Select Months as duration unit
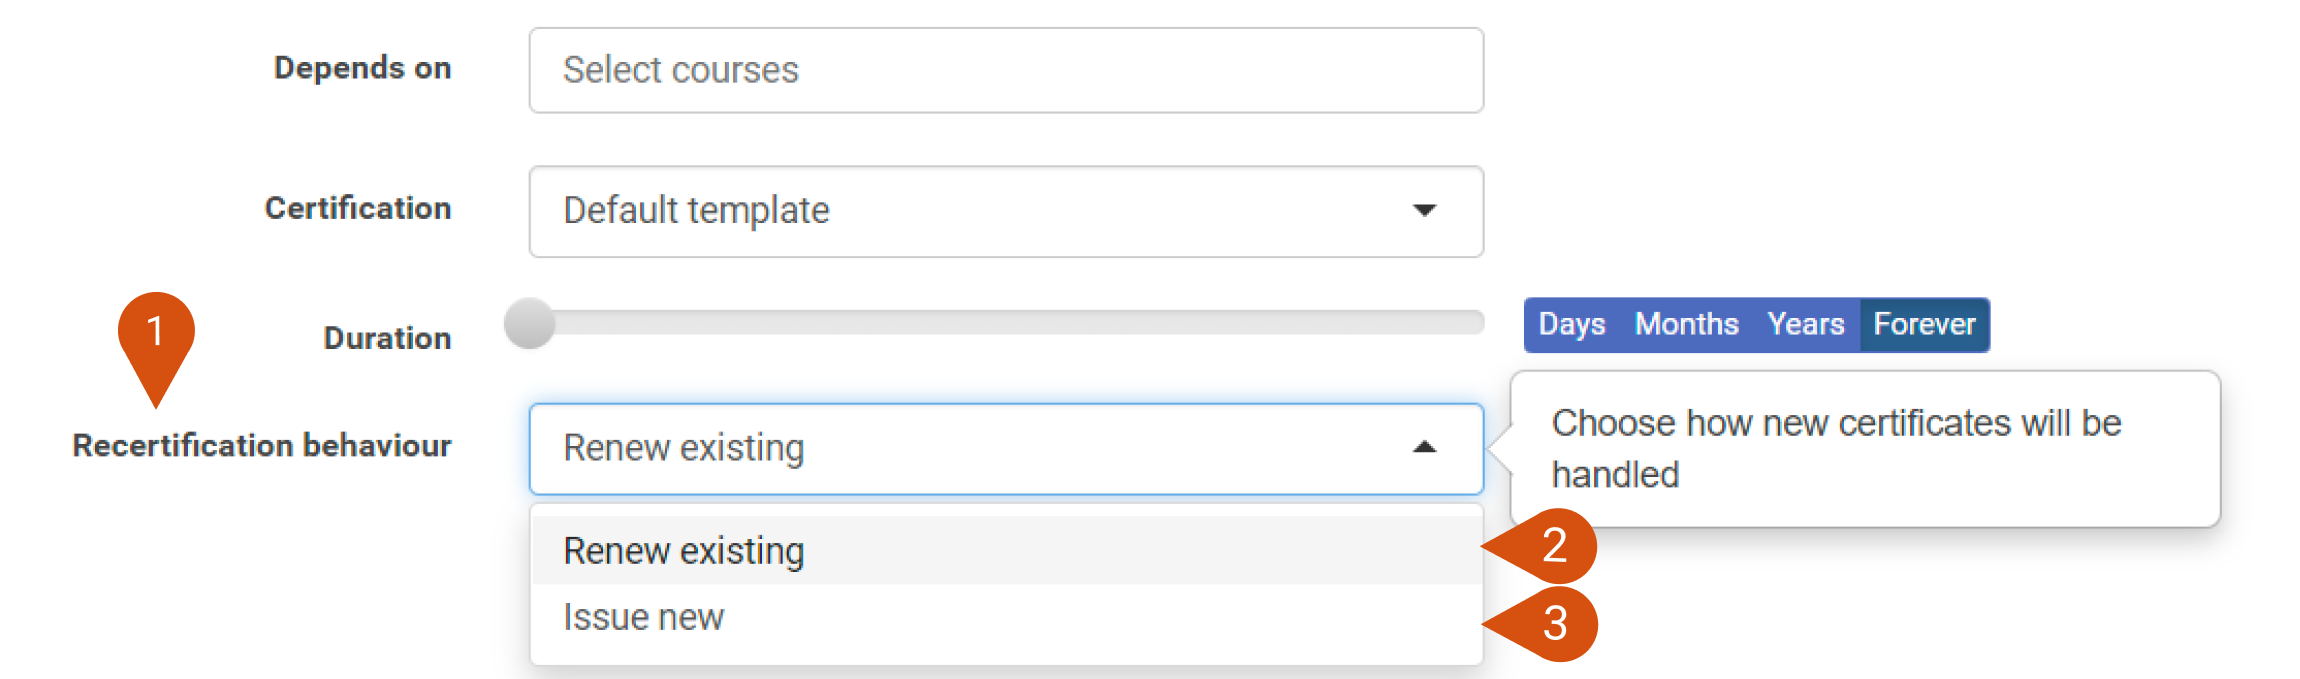This screenshot has height=679, width=2300. (x=1686, y=324)
